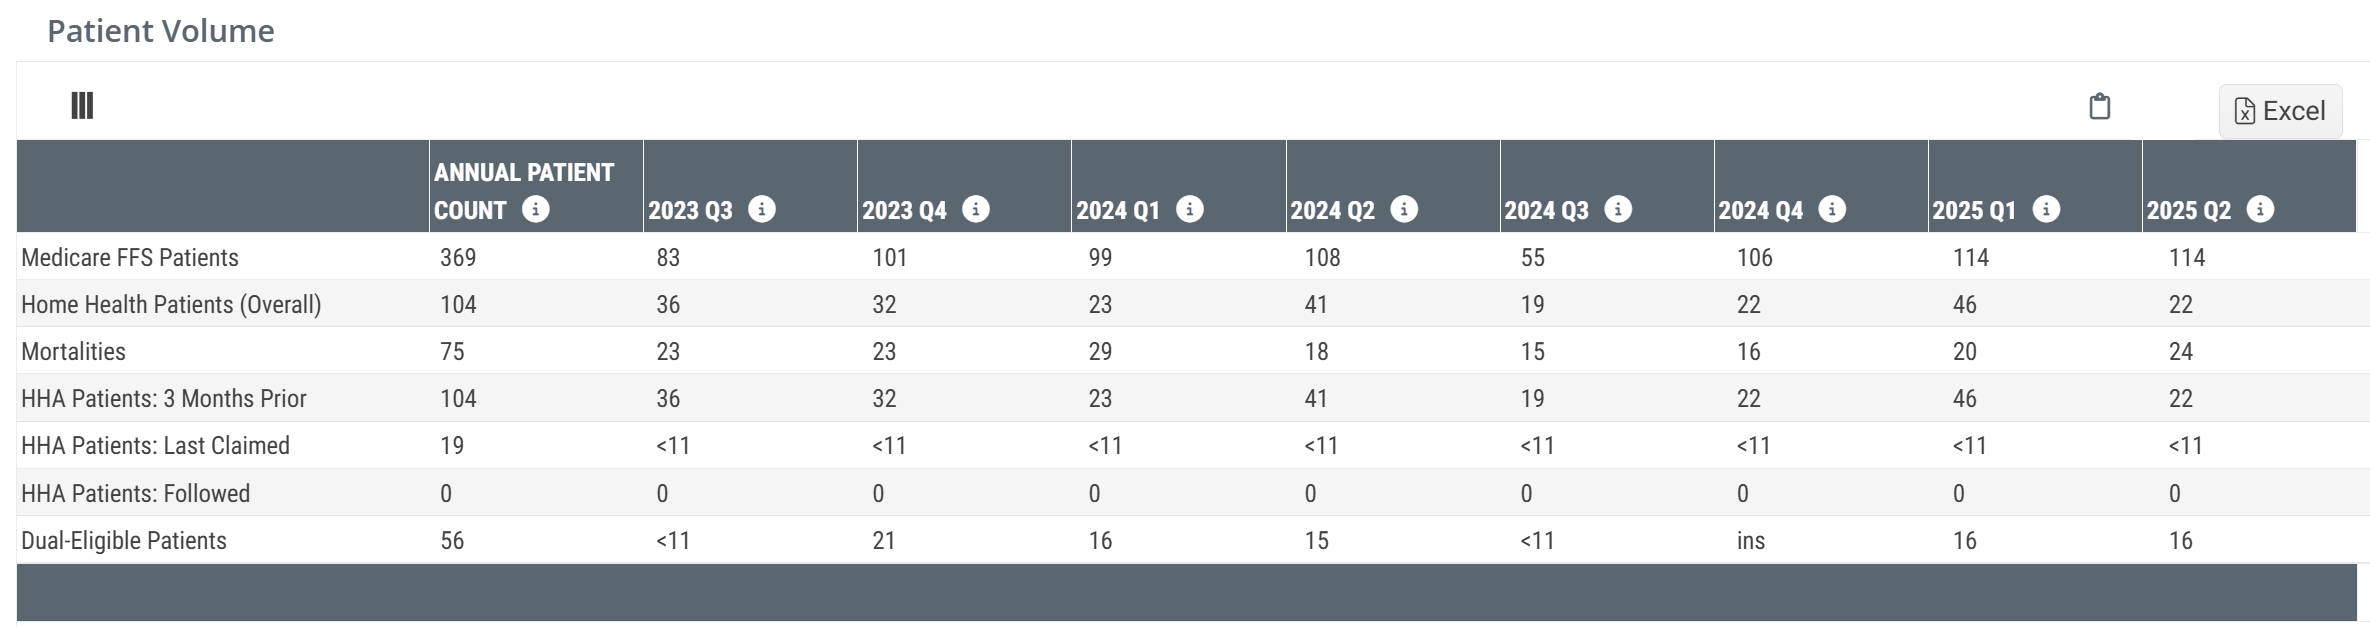Click the 2024 Q4 column header text
Screen dimensions: 2370x627
[1760, 211]
